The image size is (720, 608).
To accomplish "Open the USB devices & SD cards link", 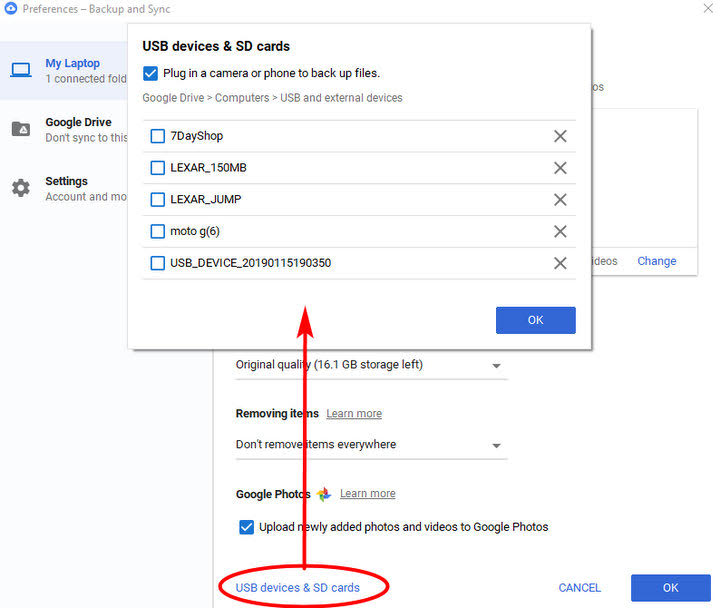I will point(298,588).
